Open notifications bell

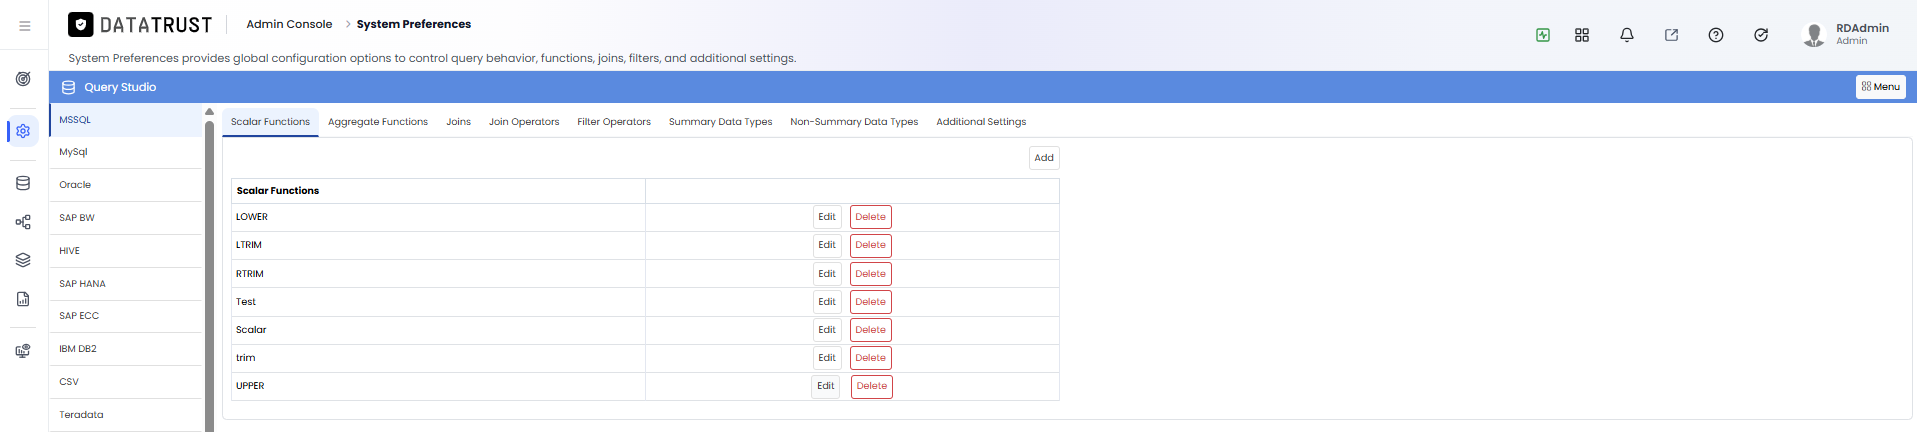coord(1627,35)
